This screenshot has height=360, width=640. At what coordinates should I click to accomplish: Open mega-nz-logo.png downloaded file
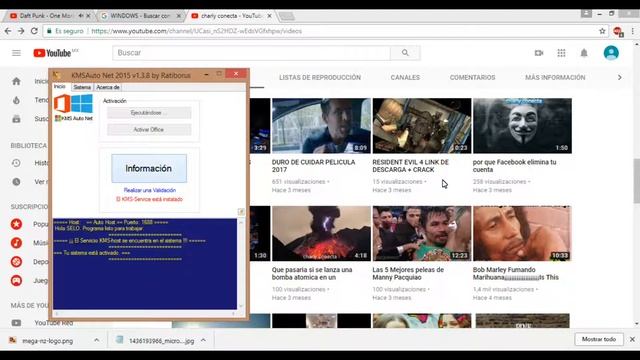click(47, 341)
